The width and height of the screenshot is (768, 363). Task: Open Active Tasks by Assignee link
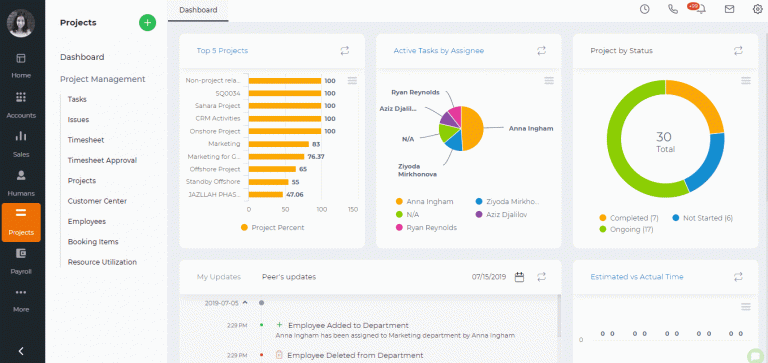tap(439, 50)
